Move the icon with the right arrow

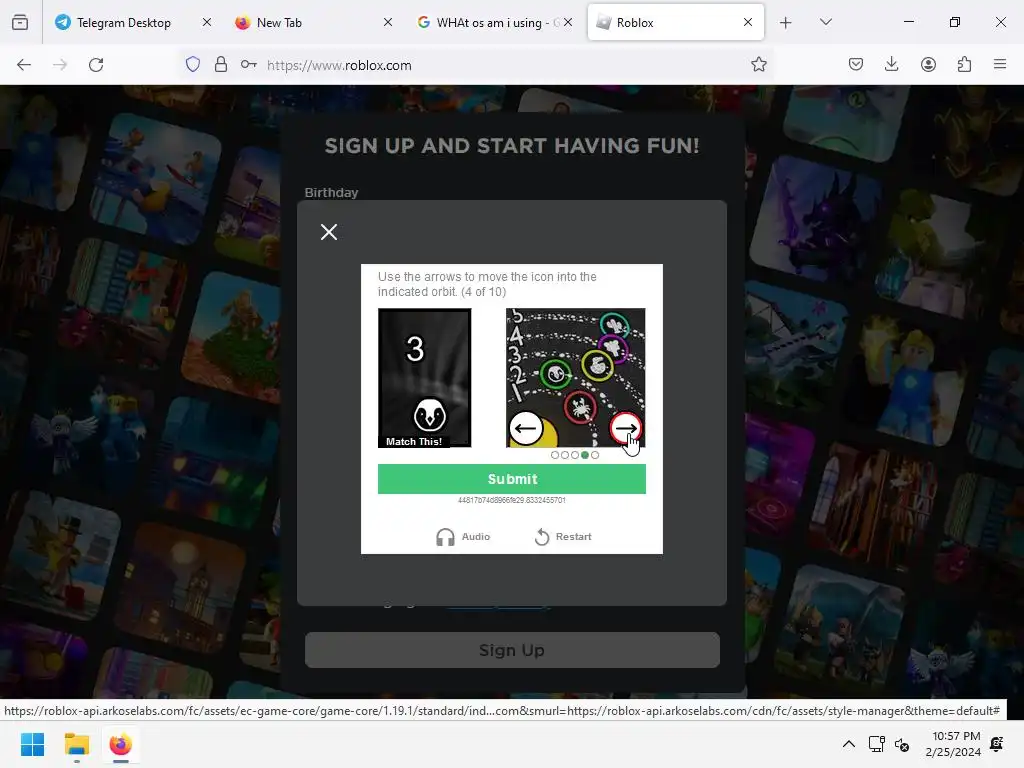(x=626, y=428)
